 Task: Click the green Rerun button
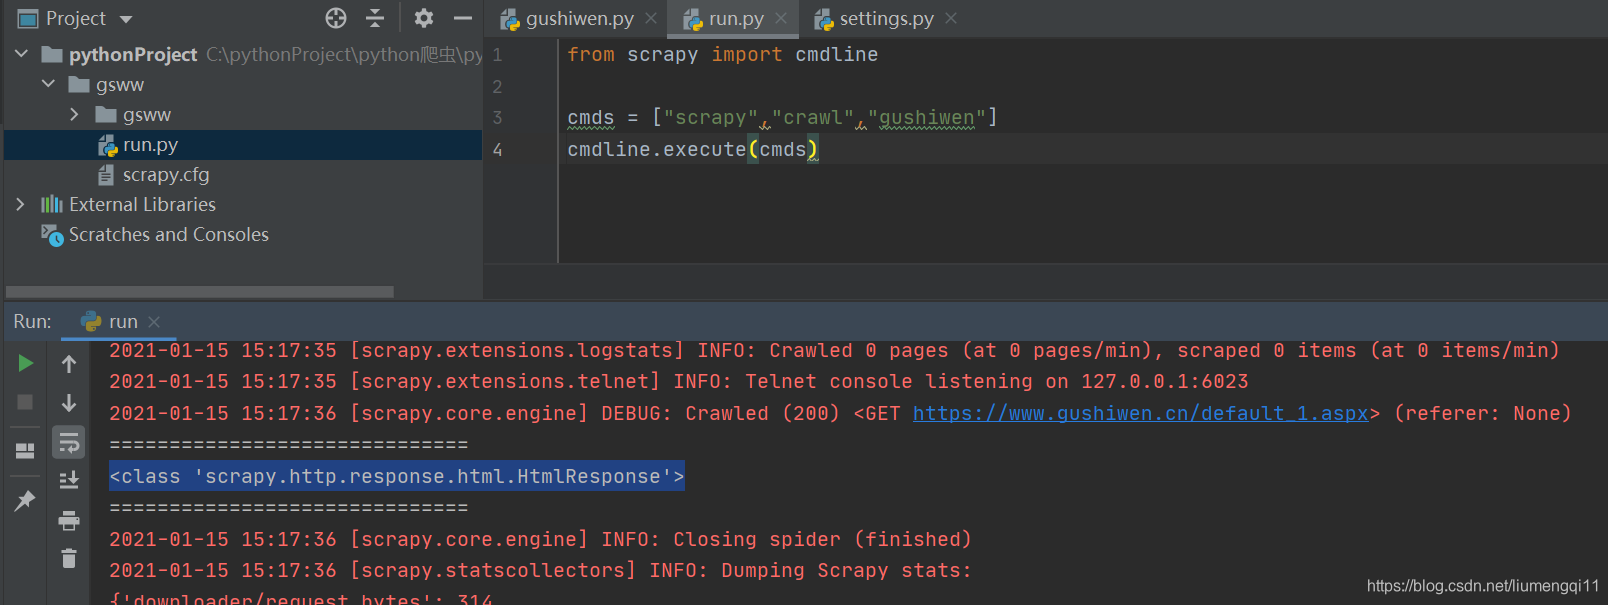click(x=26, y=363)
